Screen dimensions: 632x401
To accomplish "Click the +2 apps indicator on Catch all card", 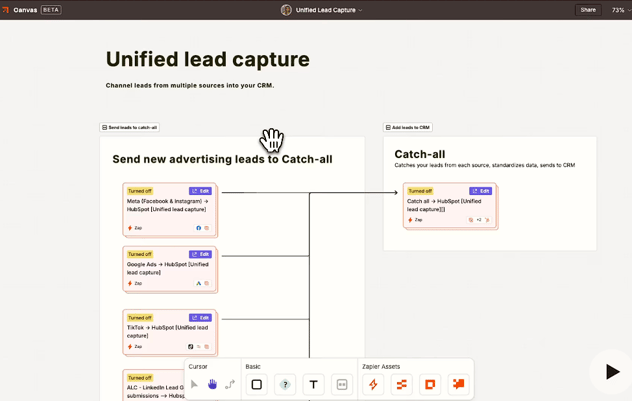I will [479, 220].
